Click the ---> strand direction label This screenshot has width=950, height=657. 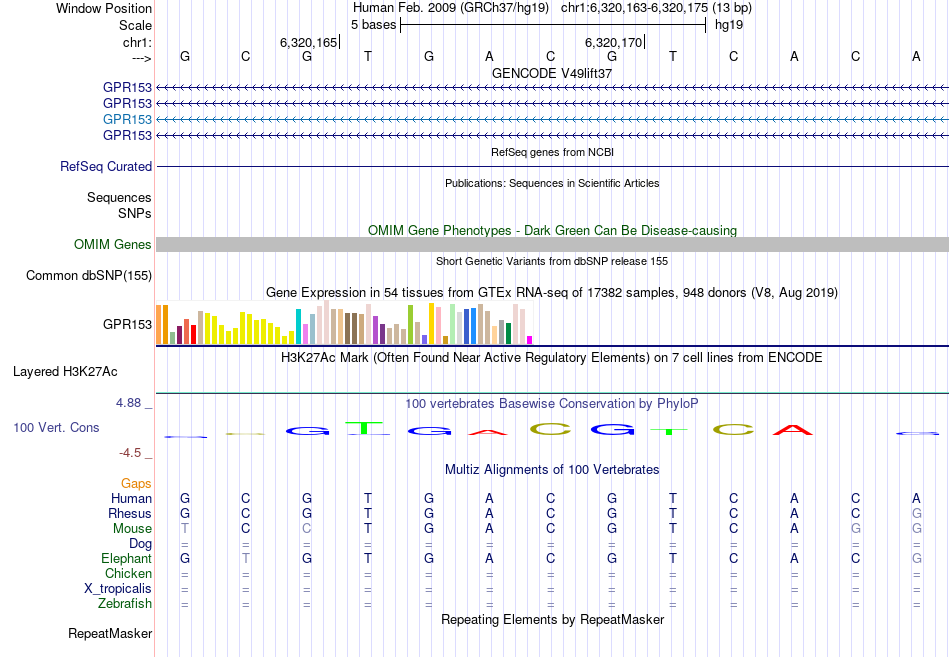point(141,58)
